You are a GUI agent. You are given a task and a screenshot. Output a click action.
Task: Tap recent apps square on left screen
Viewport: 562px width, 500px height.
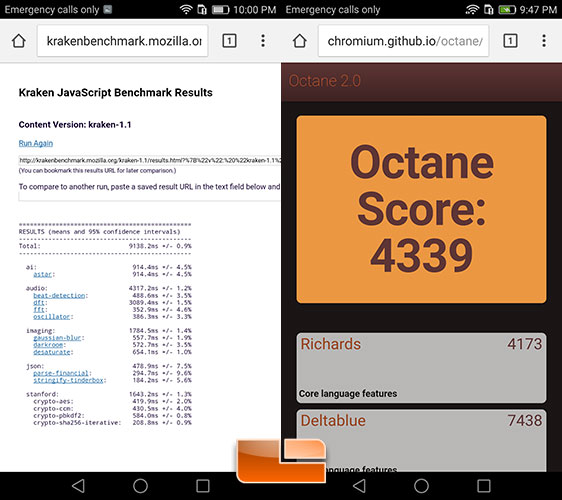[x=203, y=486]
